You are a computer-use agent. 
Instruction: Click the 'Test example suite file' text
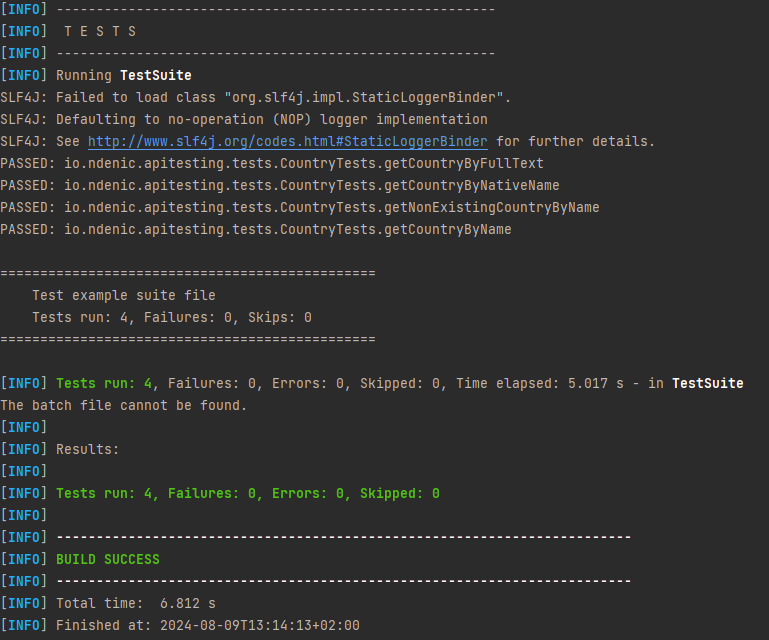[x=124, y=296]
